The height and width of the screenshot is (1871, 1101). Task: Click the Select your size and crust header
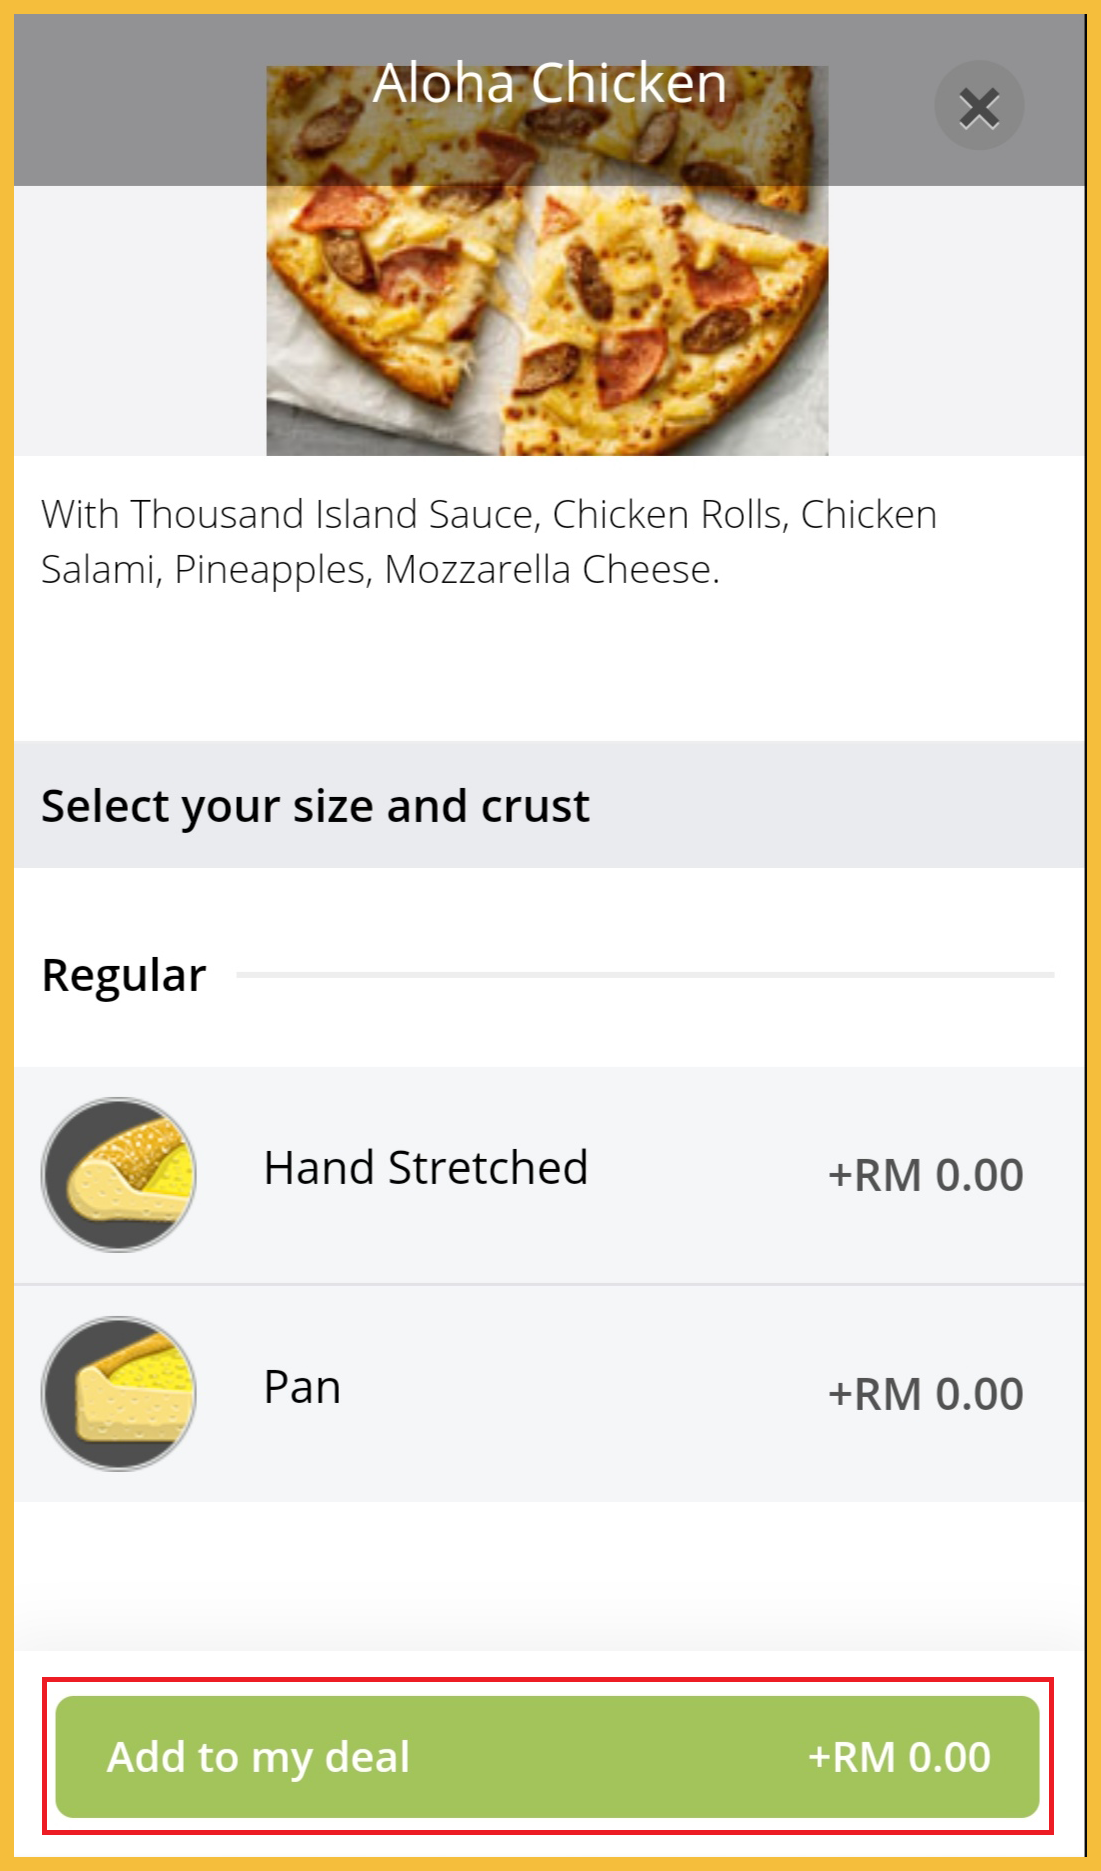(315, 806)
